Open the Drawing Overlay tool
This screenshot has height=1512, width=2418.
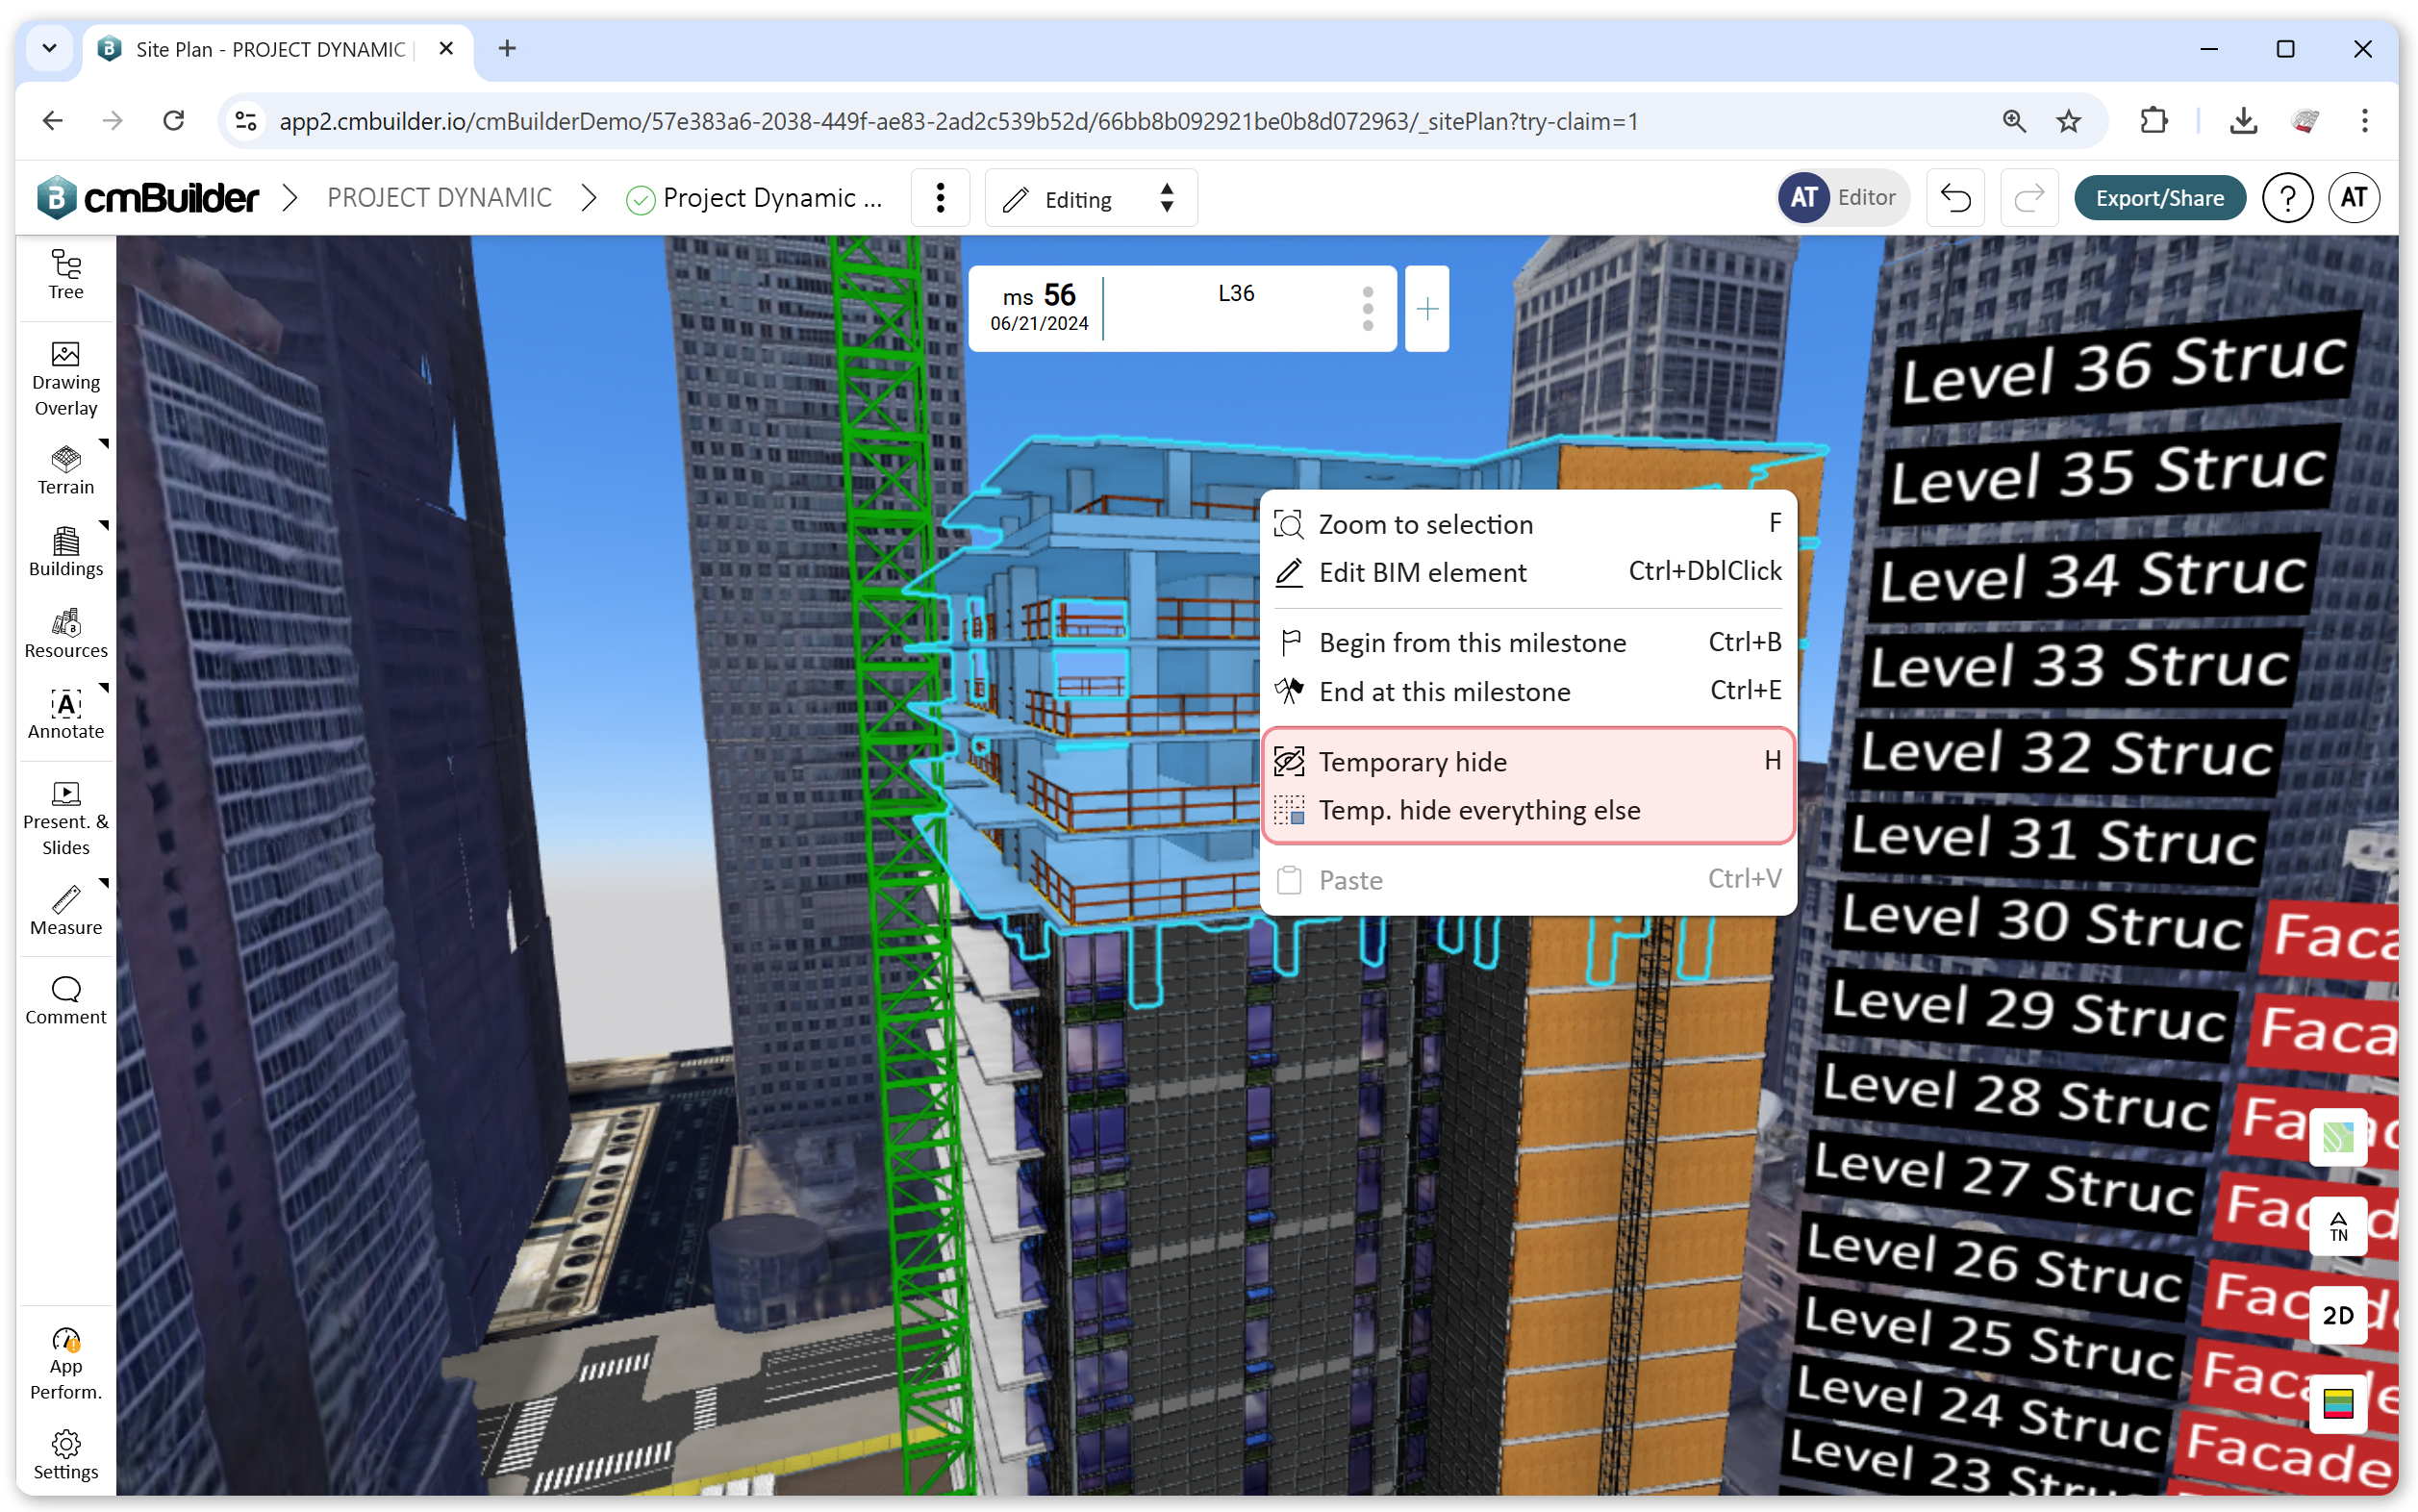66,380
